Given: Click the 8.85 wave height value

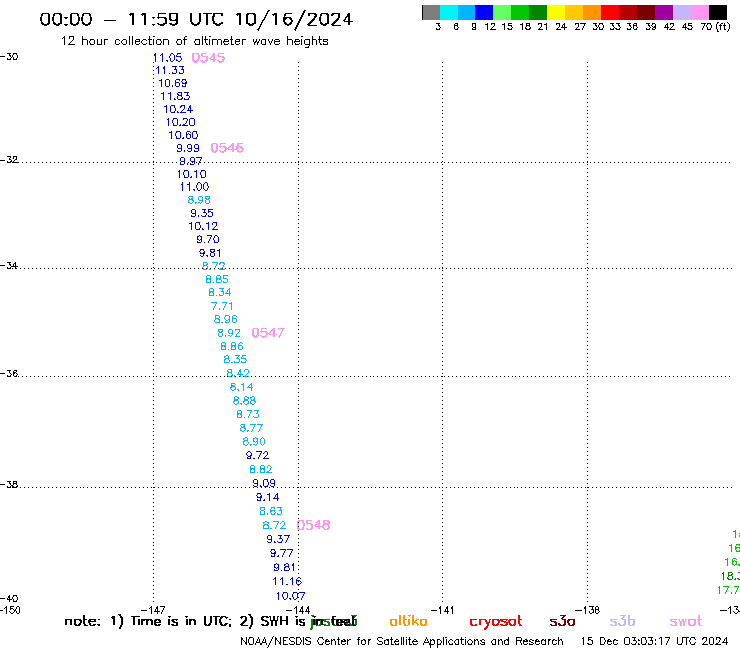Looking at the screenshot, I should (x=217, y=279).
